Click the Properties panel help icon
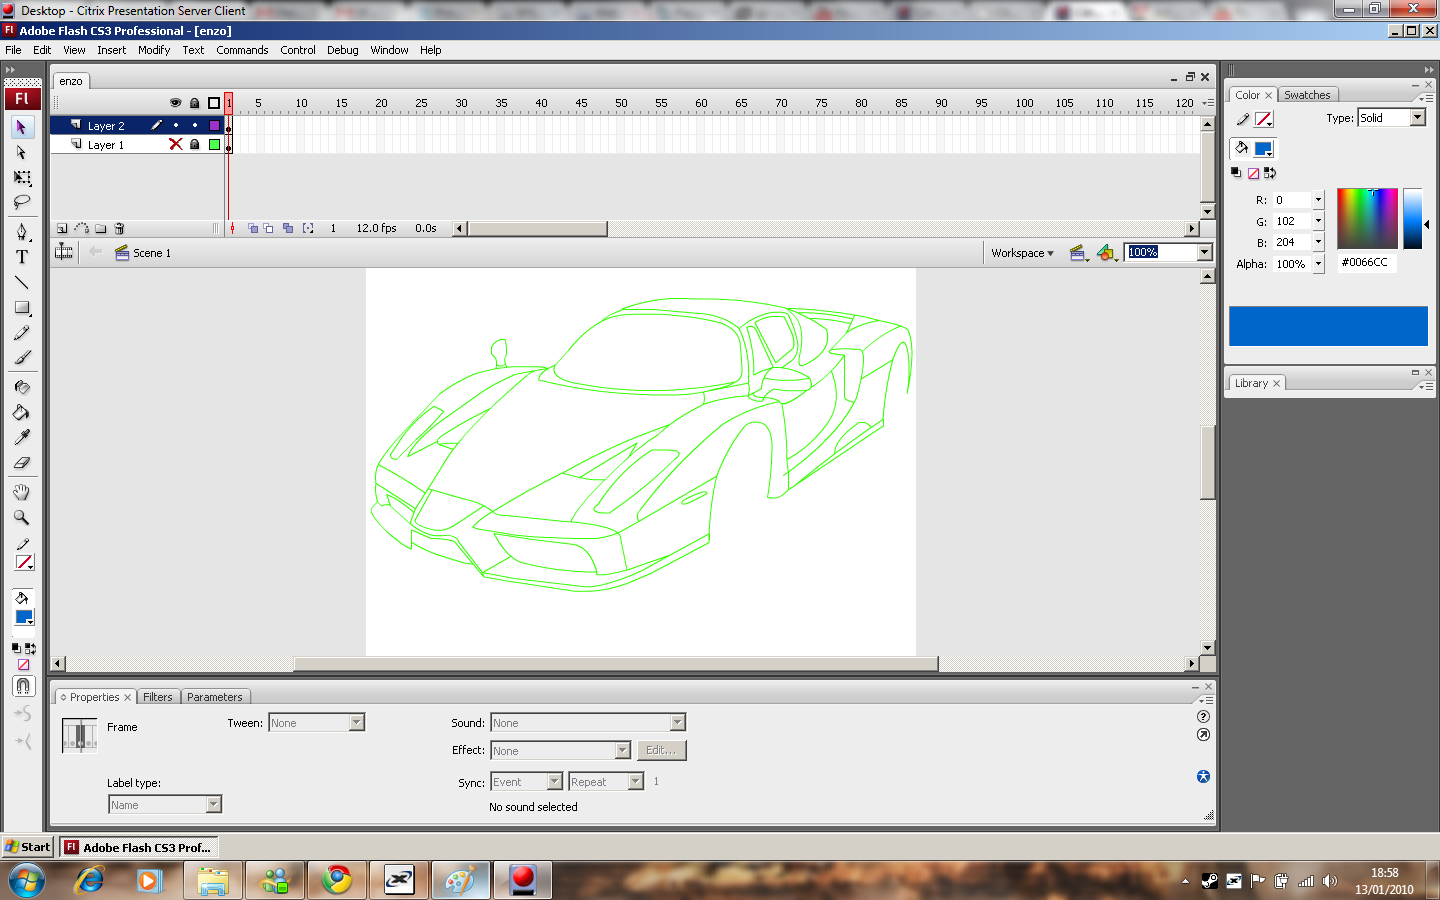Image resolution: width=1440 pixels, height=900 pixels. pos(1203,716)
